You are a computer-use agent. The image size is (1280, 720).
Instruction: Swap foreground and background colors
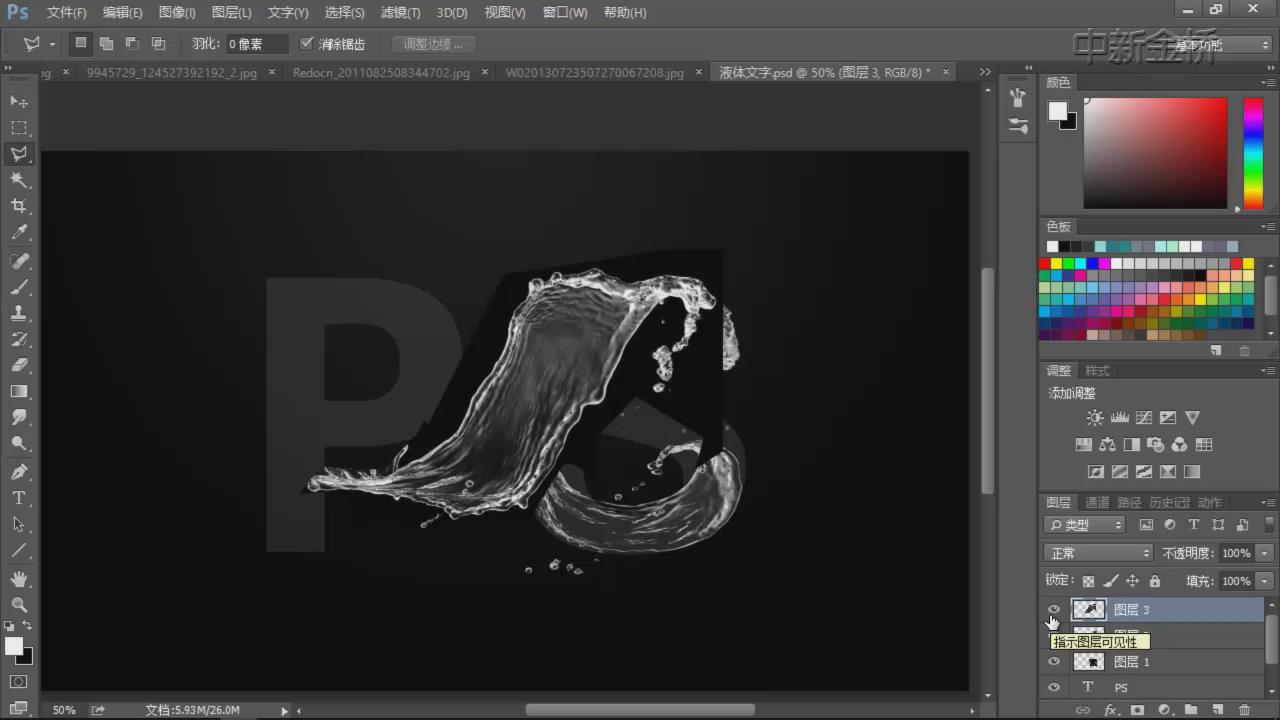(28, 626)
